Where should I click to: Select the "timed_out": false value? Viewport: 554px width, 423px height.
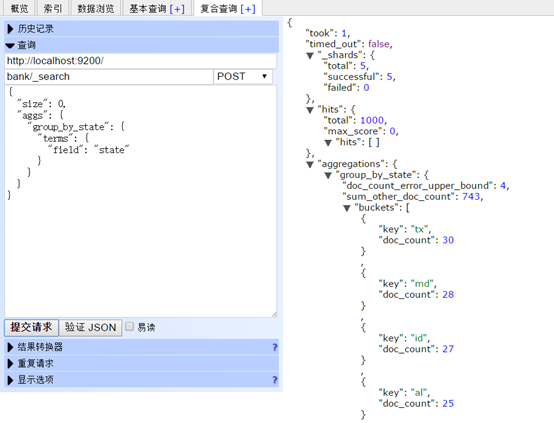pos(379,44)
